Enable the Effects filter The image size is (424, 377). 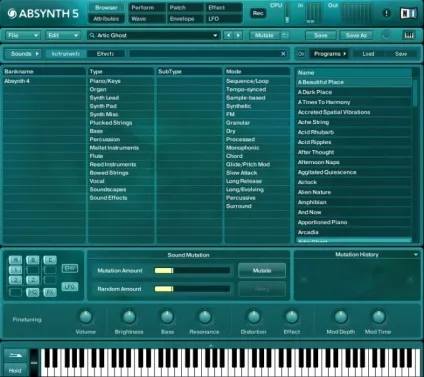(105, 54)
